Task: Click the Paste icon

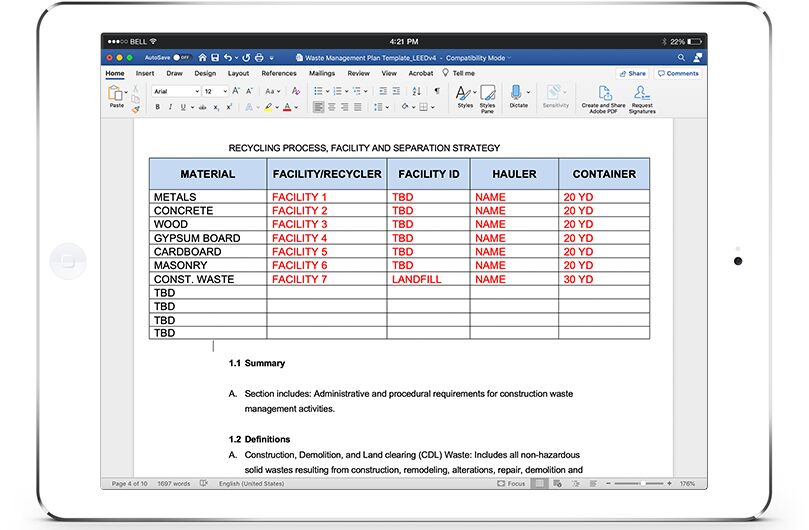Action: point(117,95)
